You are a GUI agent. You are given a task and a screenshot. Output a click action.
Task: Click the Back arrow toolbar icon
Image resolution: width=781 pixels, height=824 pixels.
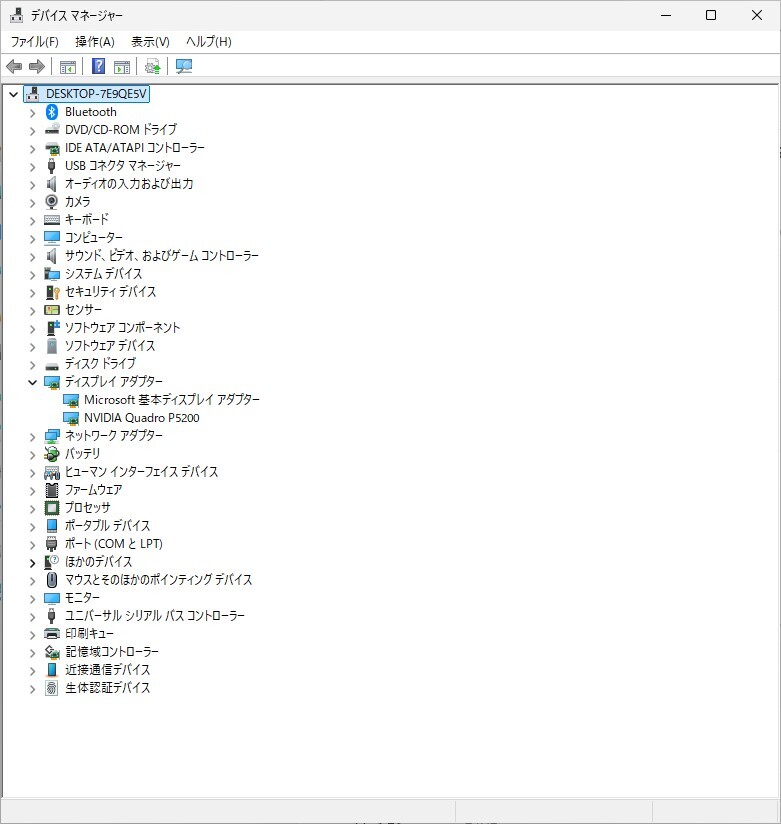pyautogui.click(x=14, y=67)
